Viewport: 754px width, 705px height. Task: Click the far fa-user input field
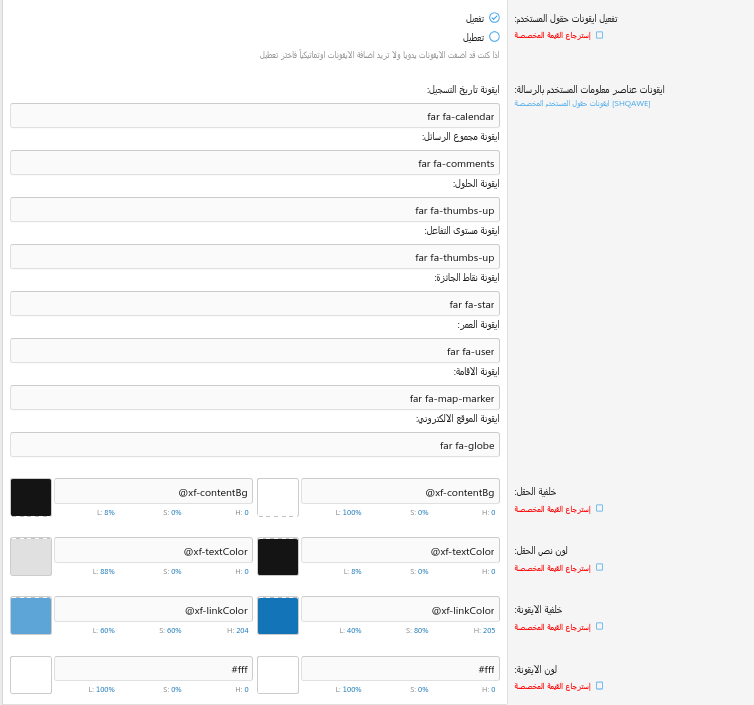coord(255,351)
